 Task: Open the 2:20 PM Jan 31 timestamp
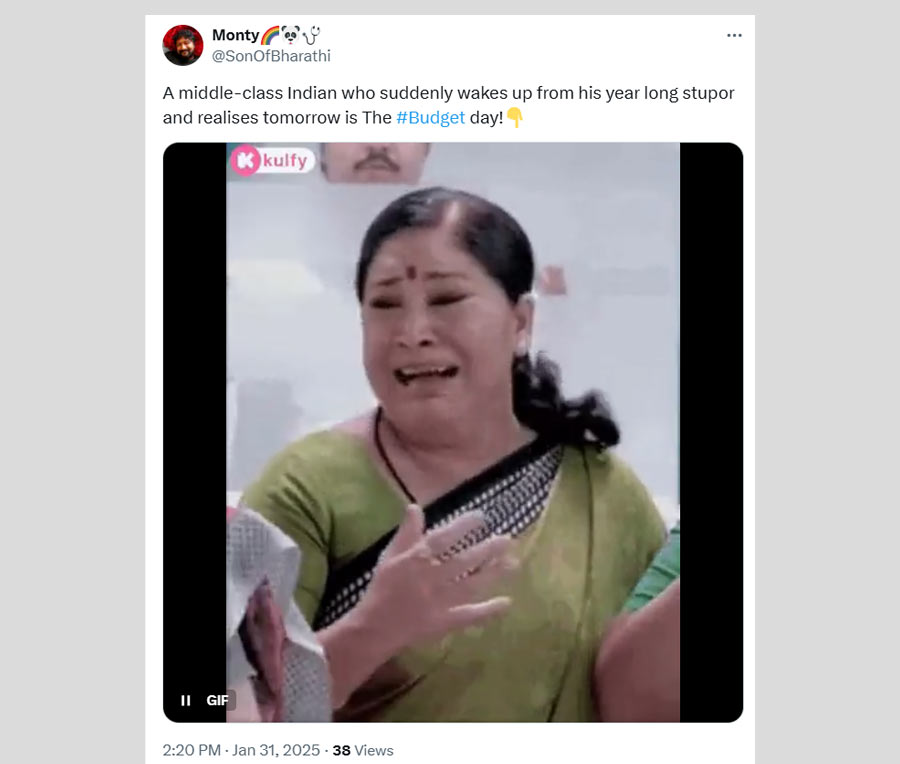(x=241, y=750)
